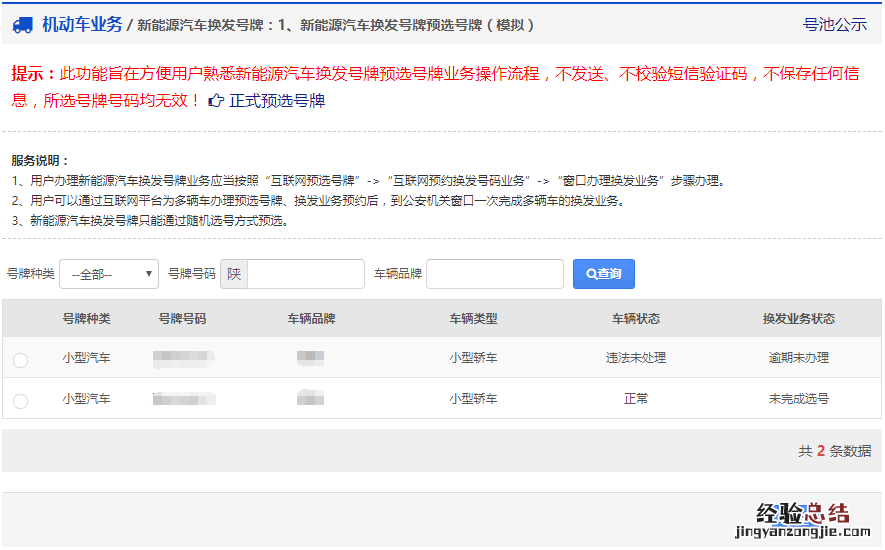Image resolution: width=885 pixels, height=550 pixels.
Task: Expand the 号牌种类 dropdown showing --全部--
Action: 109,274
